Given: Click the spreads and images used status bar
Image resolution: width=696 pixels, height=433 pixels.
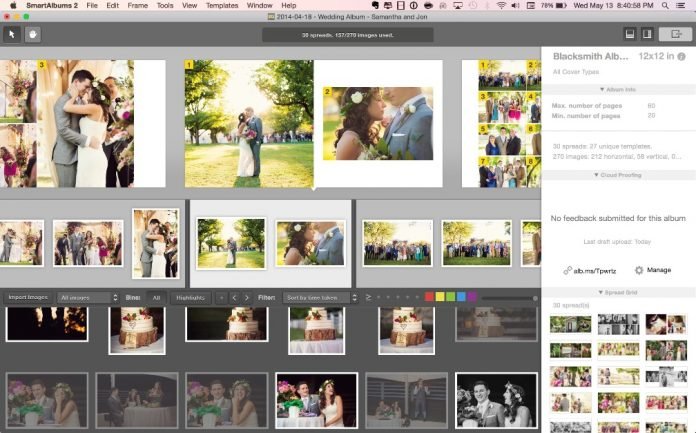Looking at the screenshot, I should 348,35.
